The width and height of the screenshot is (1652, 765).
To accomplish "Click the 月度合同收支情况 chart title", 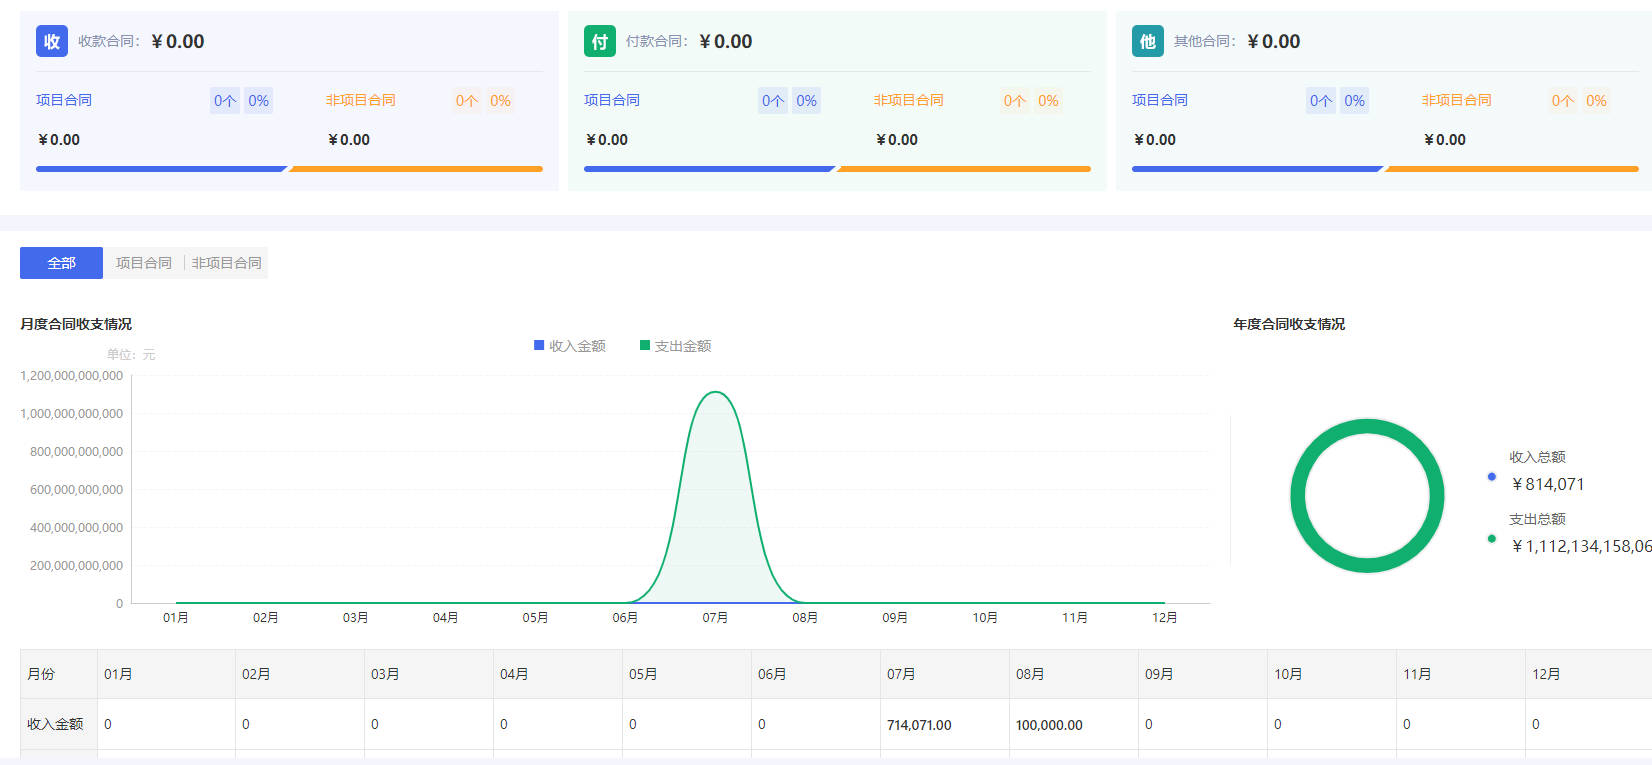I will point(76,324).
